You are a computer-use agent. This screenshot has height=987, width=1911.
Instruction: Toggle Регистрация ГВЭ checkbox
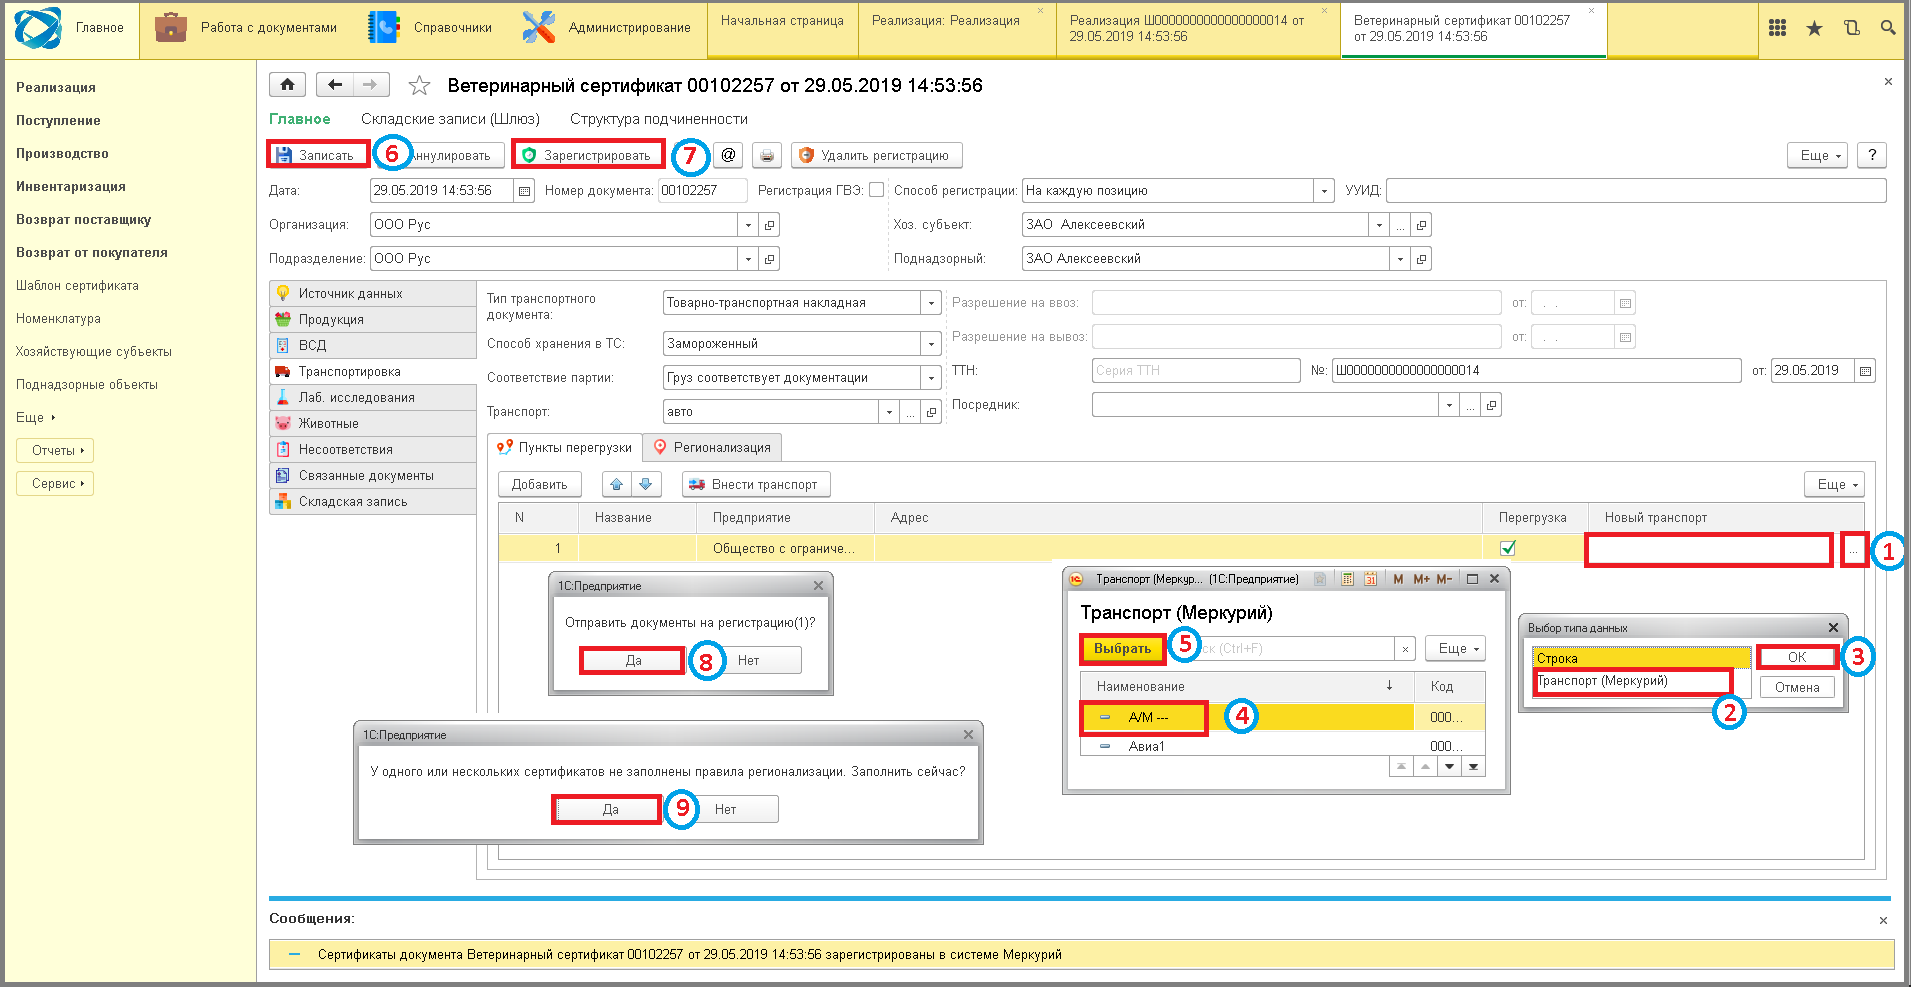[877, 190]
